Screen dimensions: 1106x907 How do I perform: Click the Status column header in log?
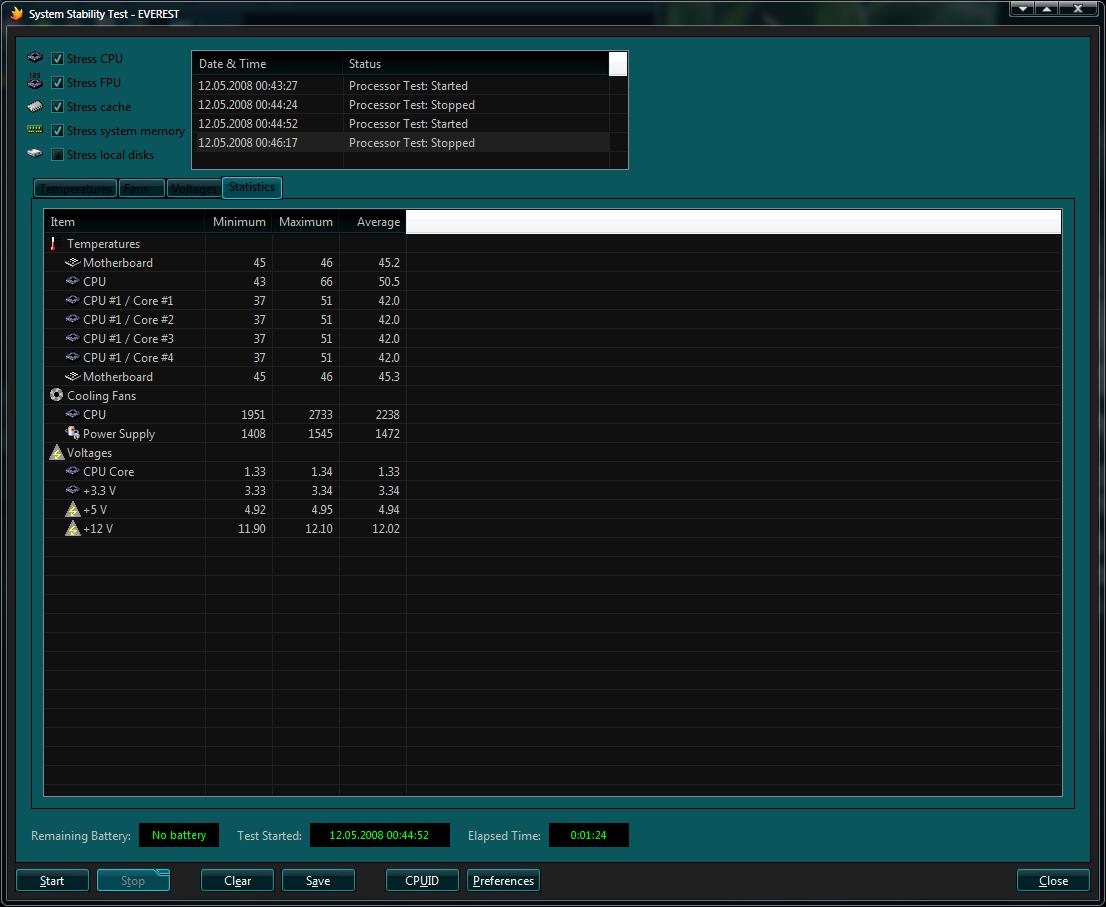point(475,63)
